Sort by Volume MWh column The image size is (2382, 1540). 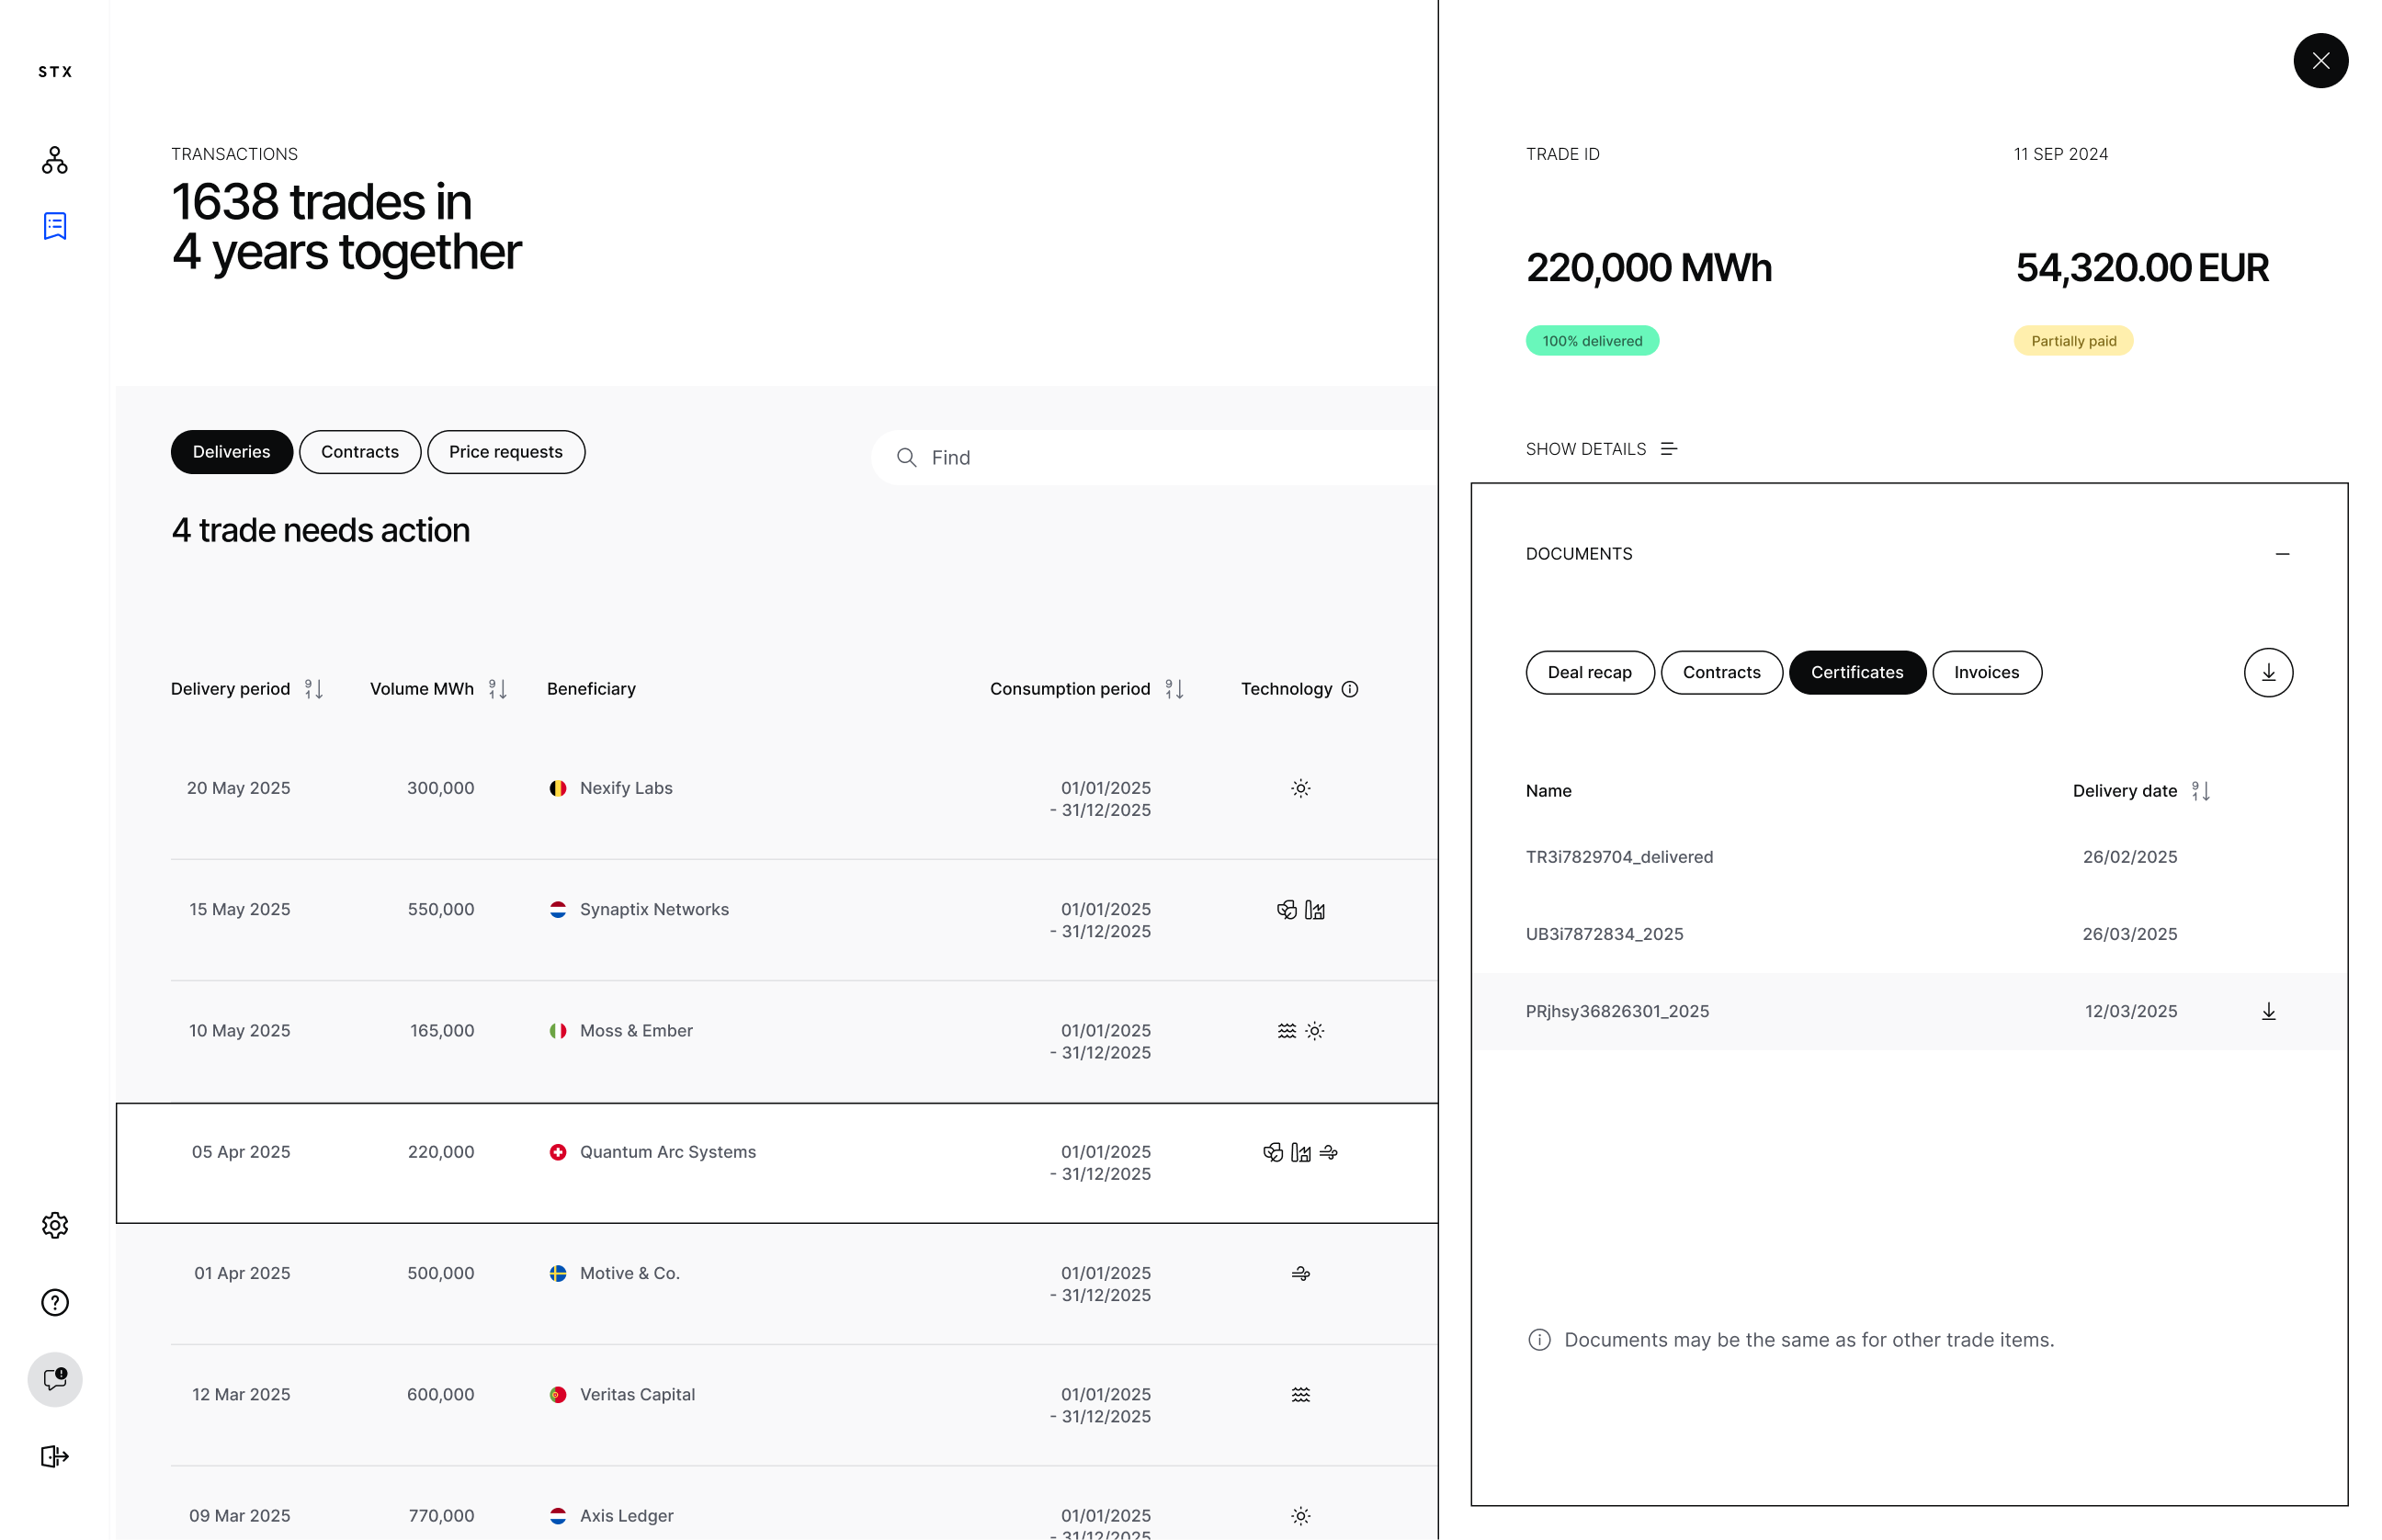[497, 689]
